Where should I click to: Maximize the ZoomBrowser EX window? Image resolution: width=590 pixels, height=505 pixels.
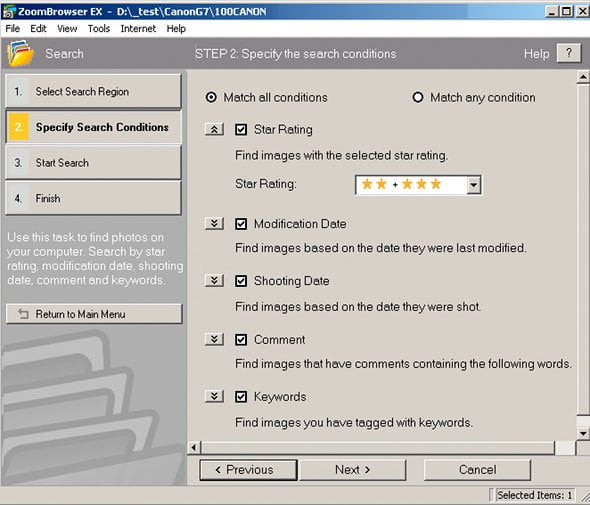point(566,12)
